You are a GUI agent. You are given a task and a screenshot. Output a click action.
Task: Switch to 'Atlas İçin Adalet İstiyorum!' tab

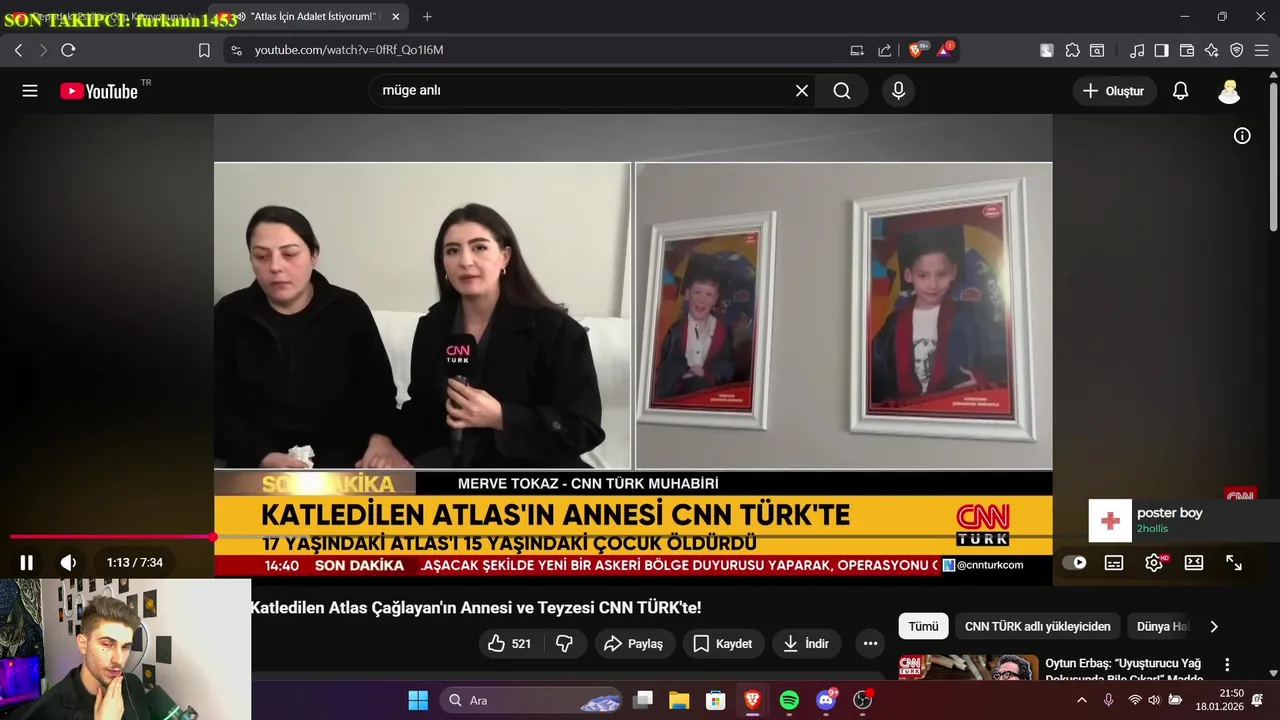(x=307, y=17)
